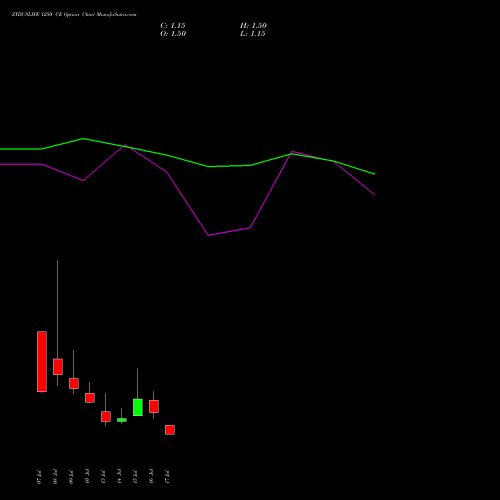
Task: Select the low value L: 1.15
Action: 253,34
